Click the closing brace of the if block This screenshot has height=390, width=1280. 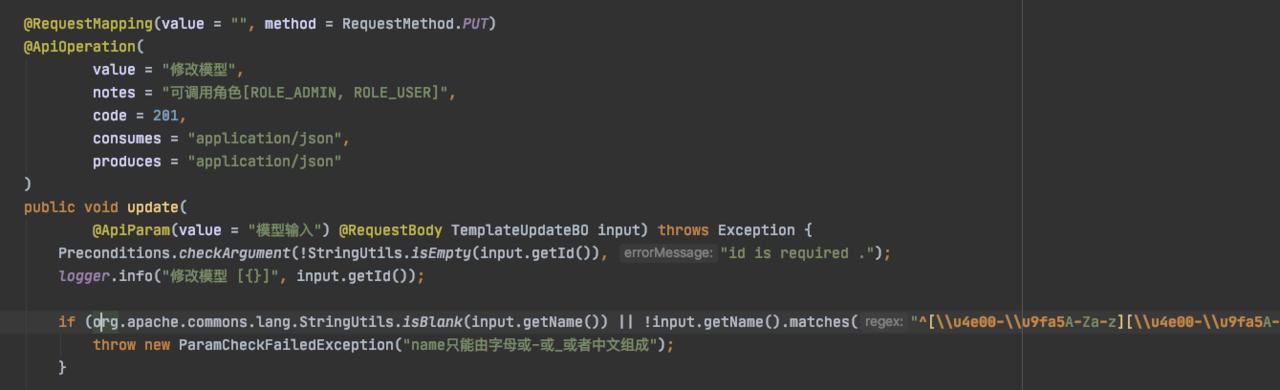pos(62,368)
